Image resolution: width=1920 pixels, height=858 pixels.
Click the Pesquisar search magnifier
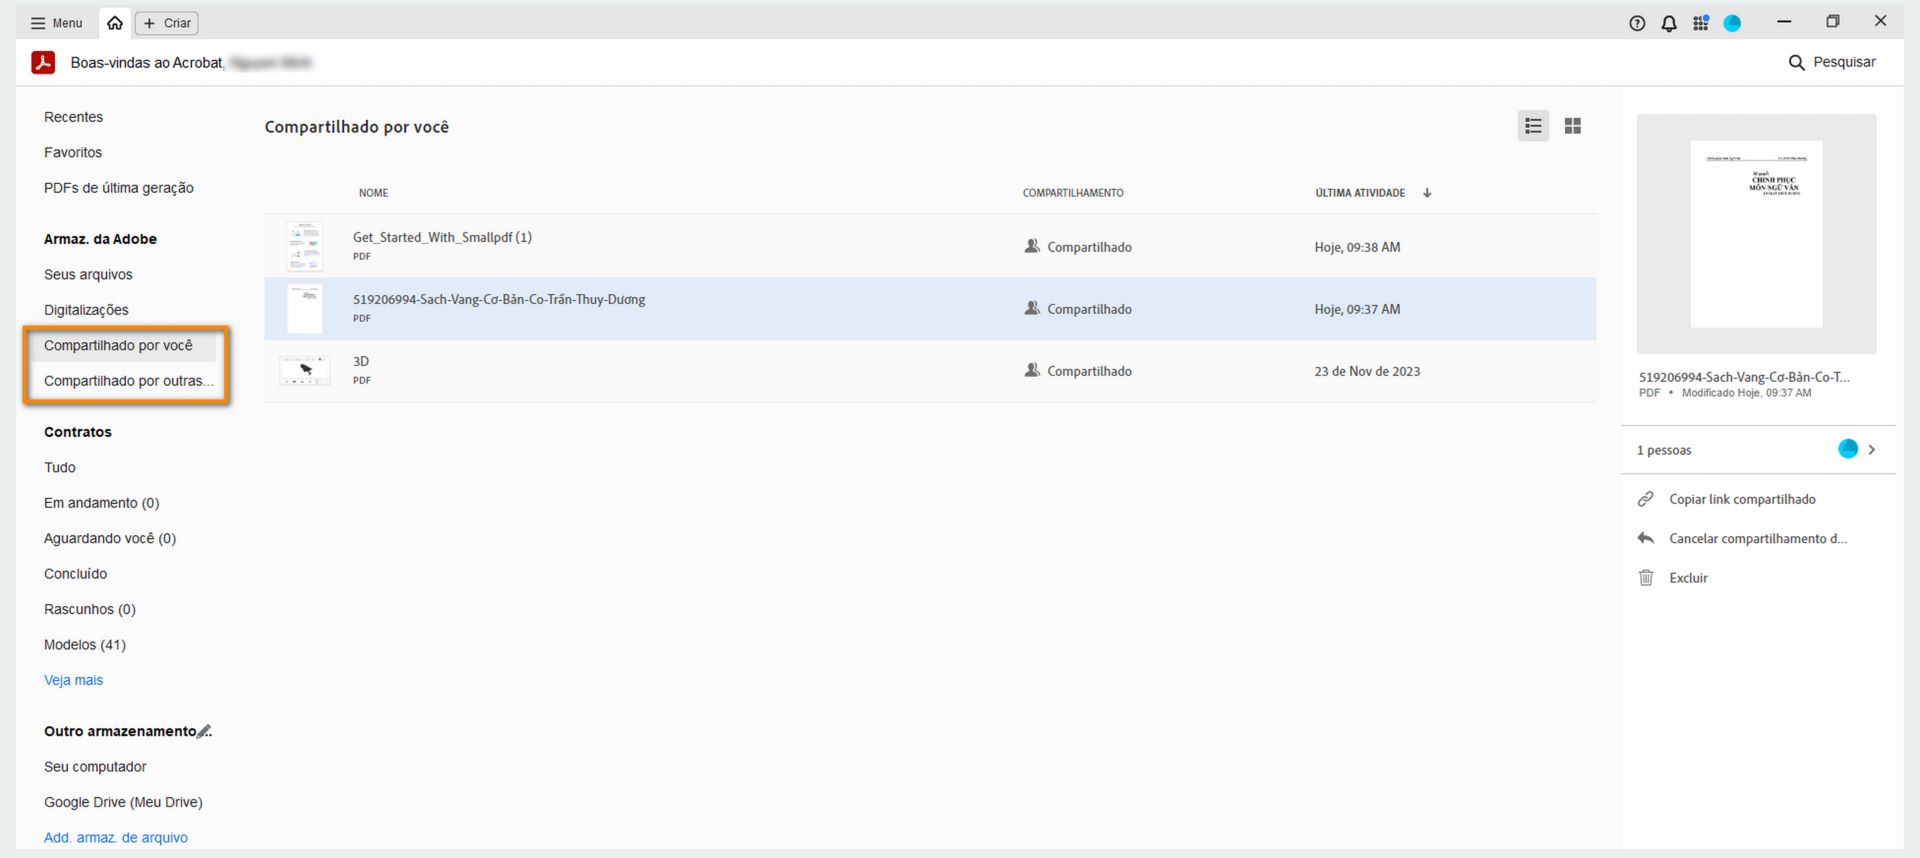click(1797, 62)
